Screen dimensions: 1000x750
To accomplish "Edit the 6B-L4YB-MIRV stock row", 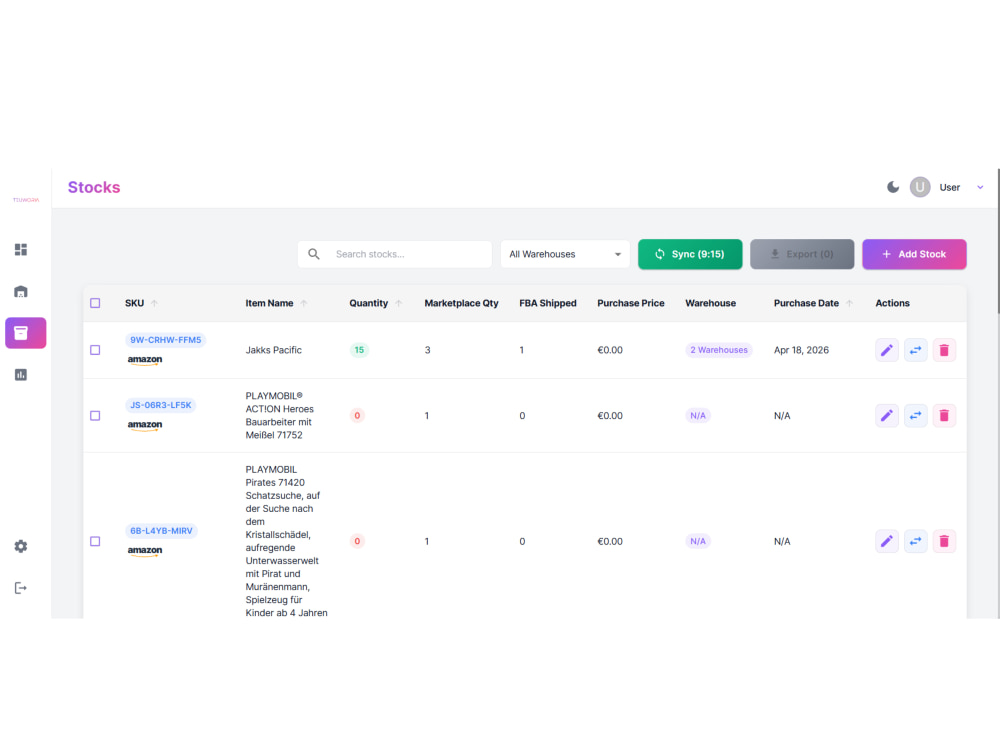I will tap(886, 541).
